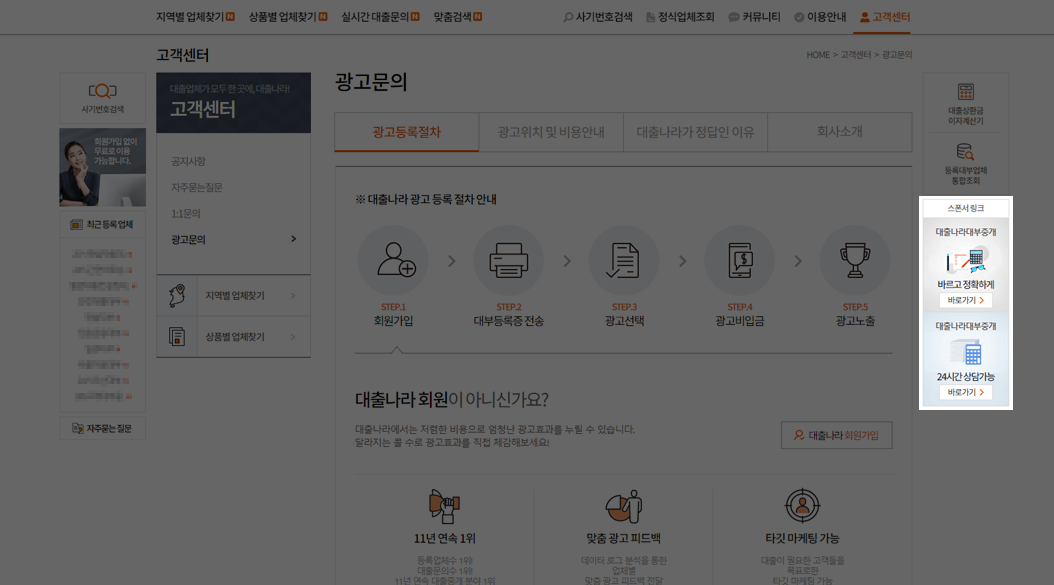Select the STEP.3 광고선택 document icon
1054x585 pixels.
pyautogui.click(x=623, y=258)
